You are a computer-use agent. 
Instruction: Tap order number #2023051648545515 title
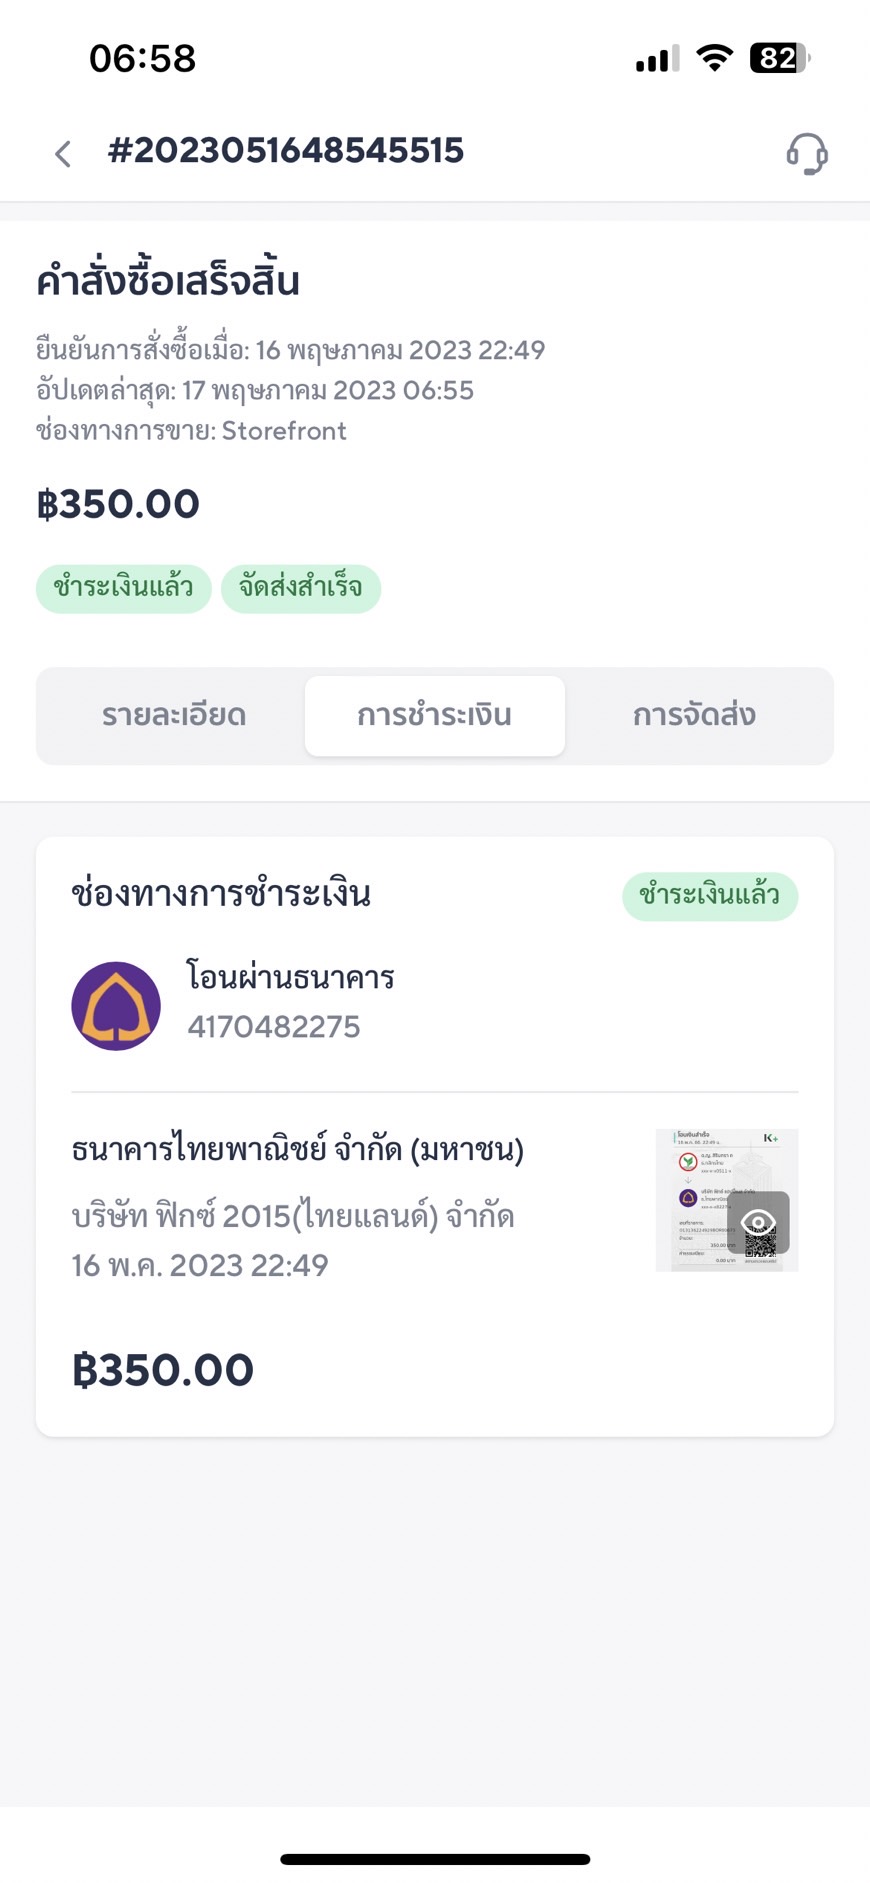click(x=286, y=151)
